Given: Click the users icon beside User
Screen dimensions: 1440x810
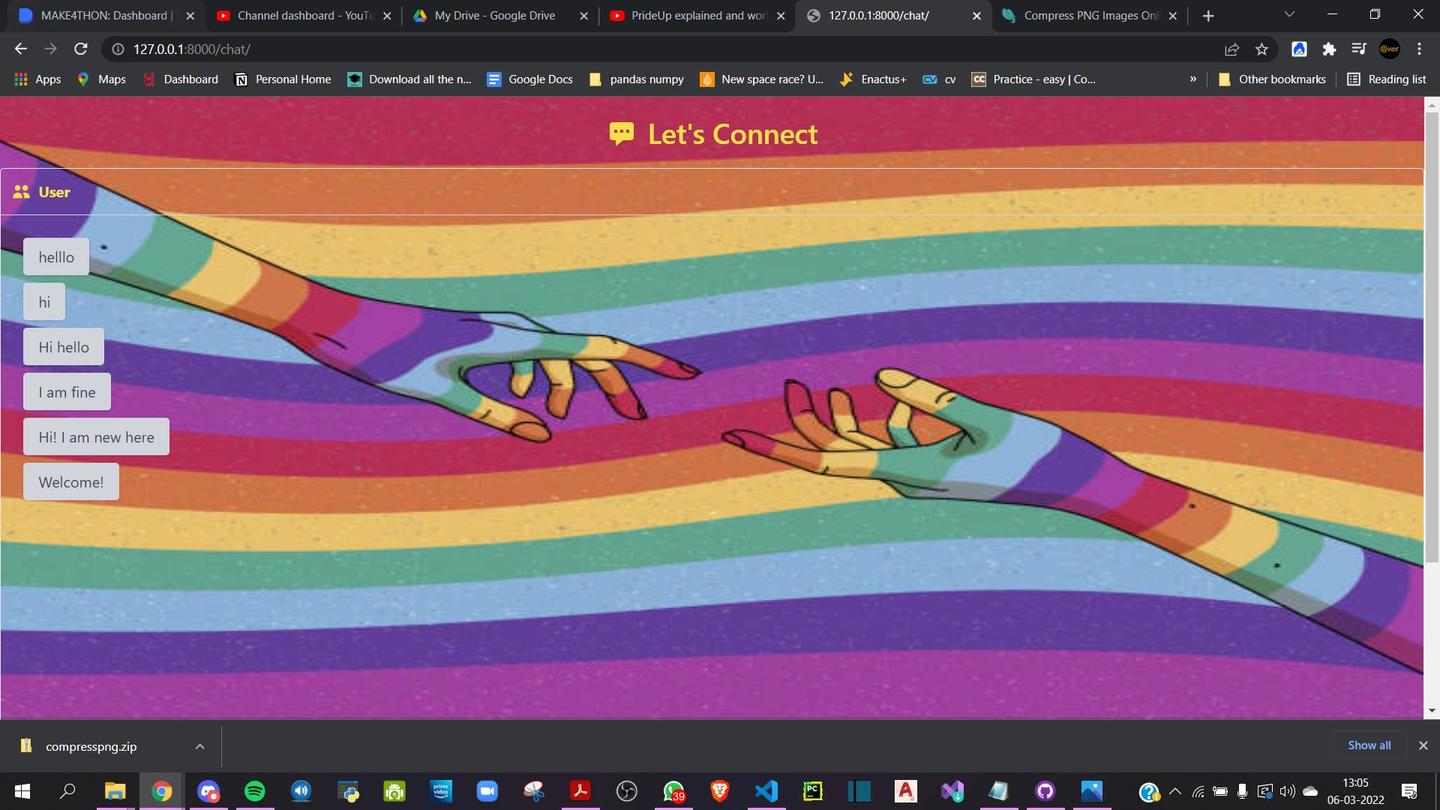Looking at the screenshot, I should click(x=21, y=192).
